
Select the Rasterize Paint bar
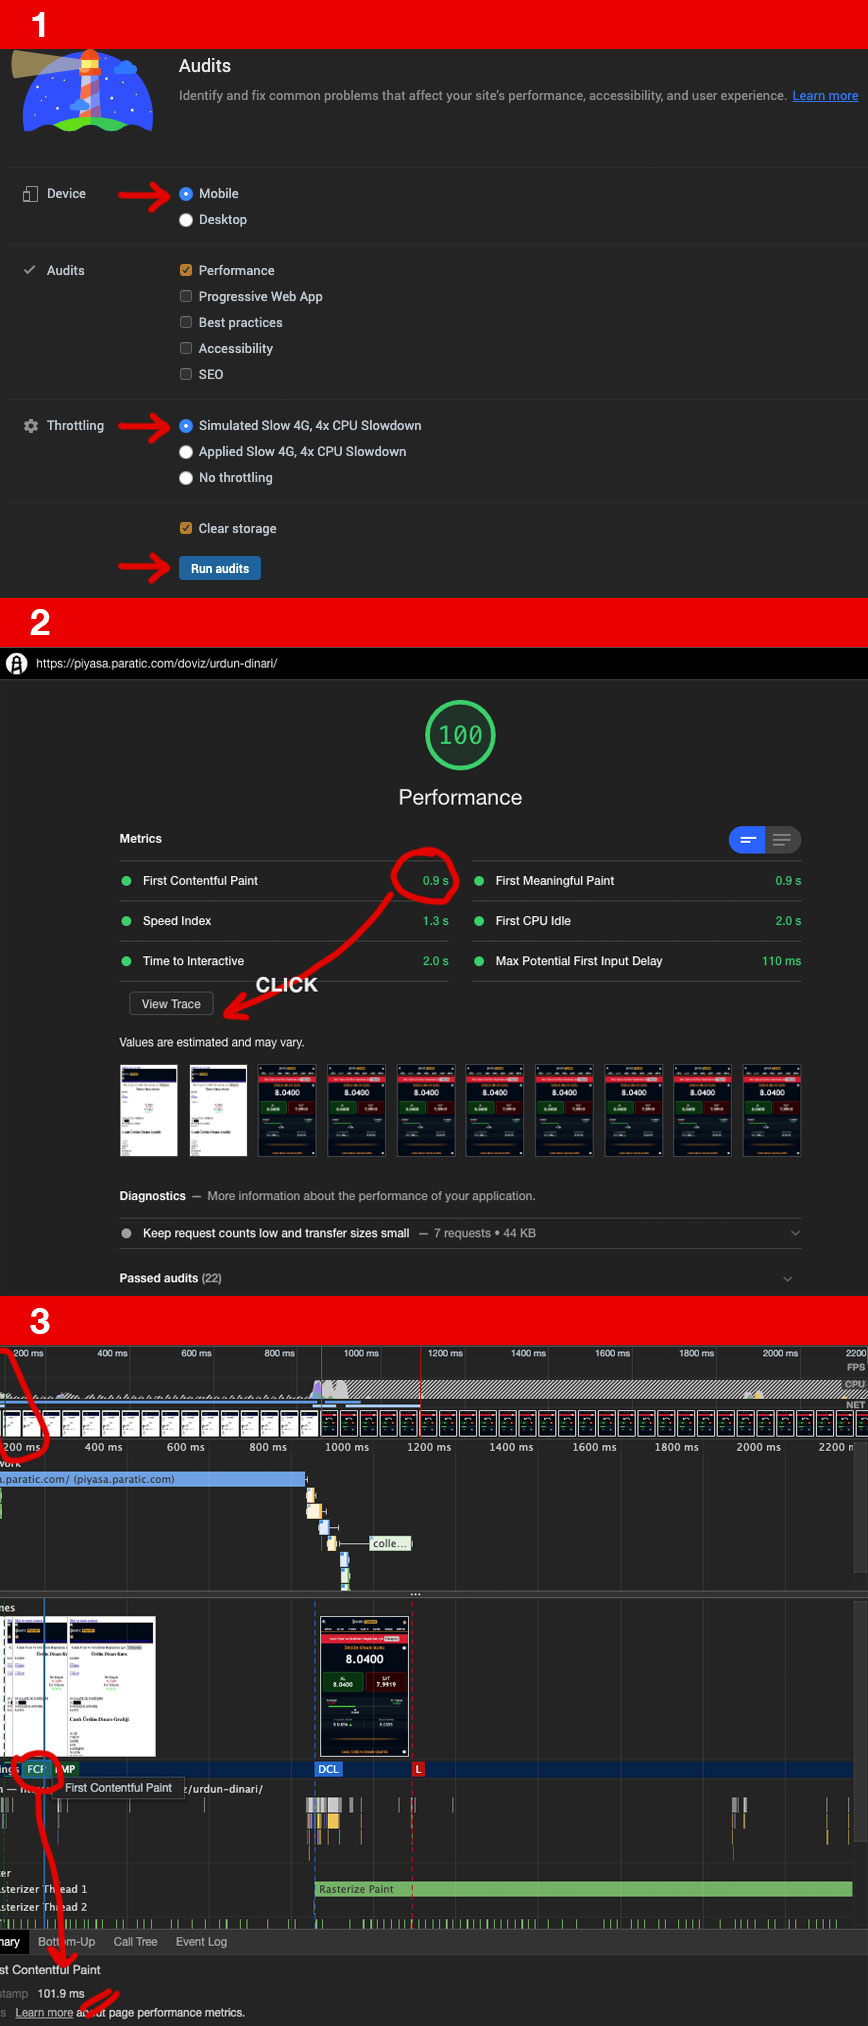(x=584, y=1889)
